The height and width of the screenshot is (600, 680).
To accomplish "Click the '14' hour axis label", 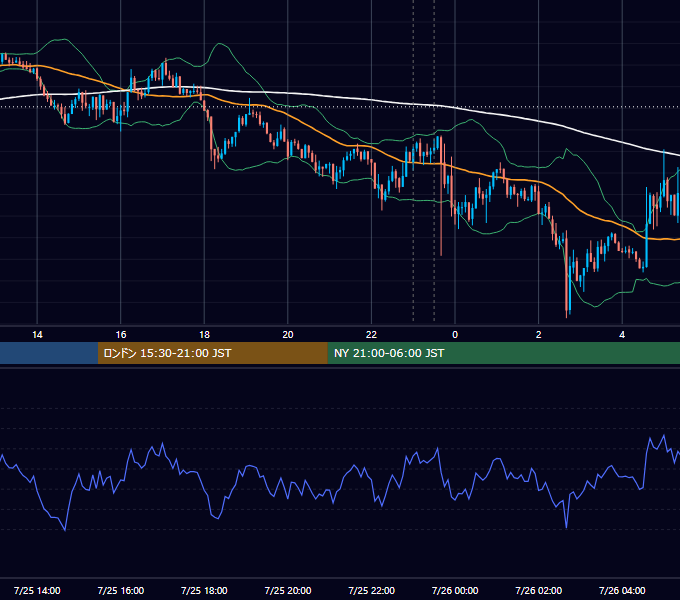I will pos(37,335).
